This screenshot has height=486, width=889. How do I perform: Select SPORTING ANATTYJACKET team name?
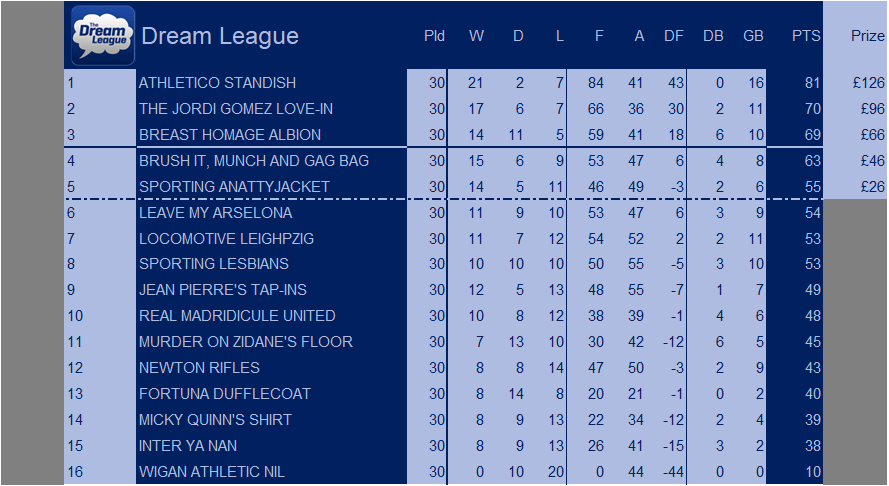click(234, 187)
